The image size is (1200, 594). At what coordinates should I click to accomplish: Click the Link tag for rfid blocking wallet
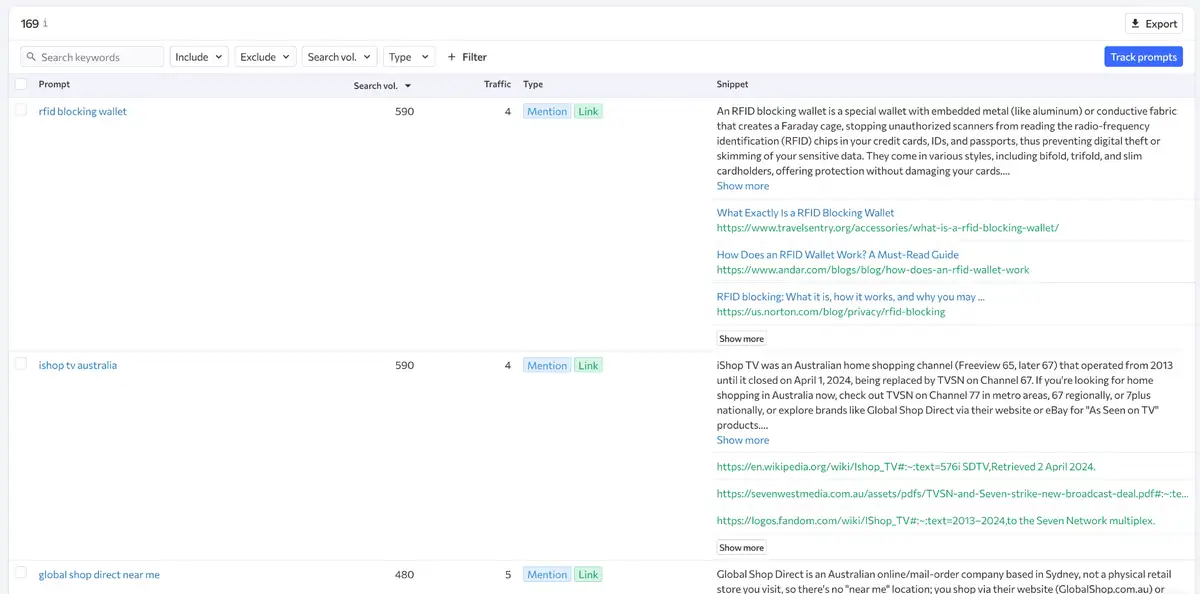point(588,111)
